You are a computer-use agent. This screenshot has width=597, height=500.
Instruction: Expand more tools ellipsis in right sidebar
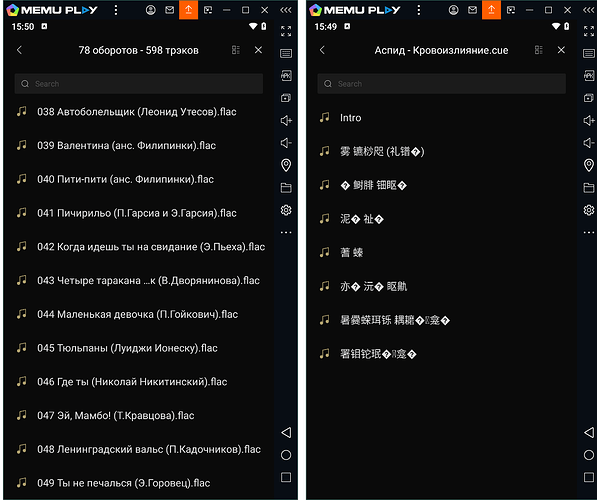[x=589, y=232]
